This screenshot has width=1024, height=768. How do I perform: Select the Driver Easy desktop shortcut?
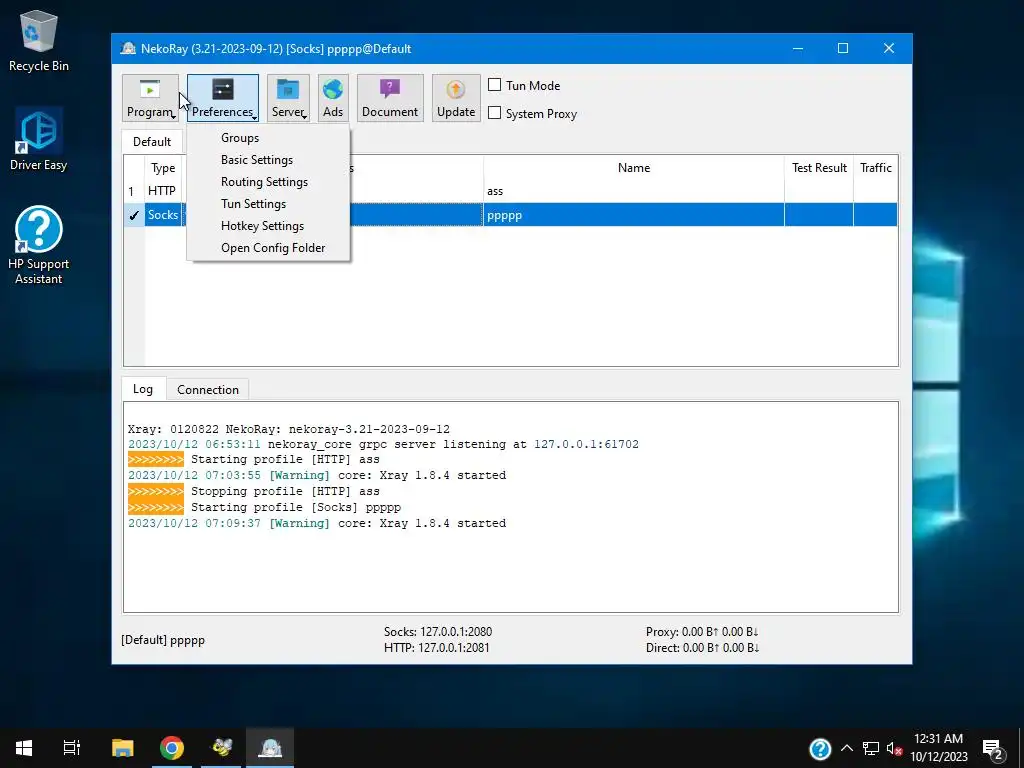(x=39, y=140)
